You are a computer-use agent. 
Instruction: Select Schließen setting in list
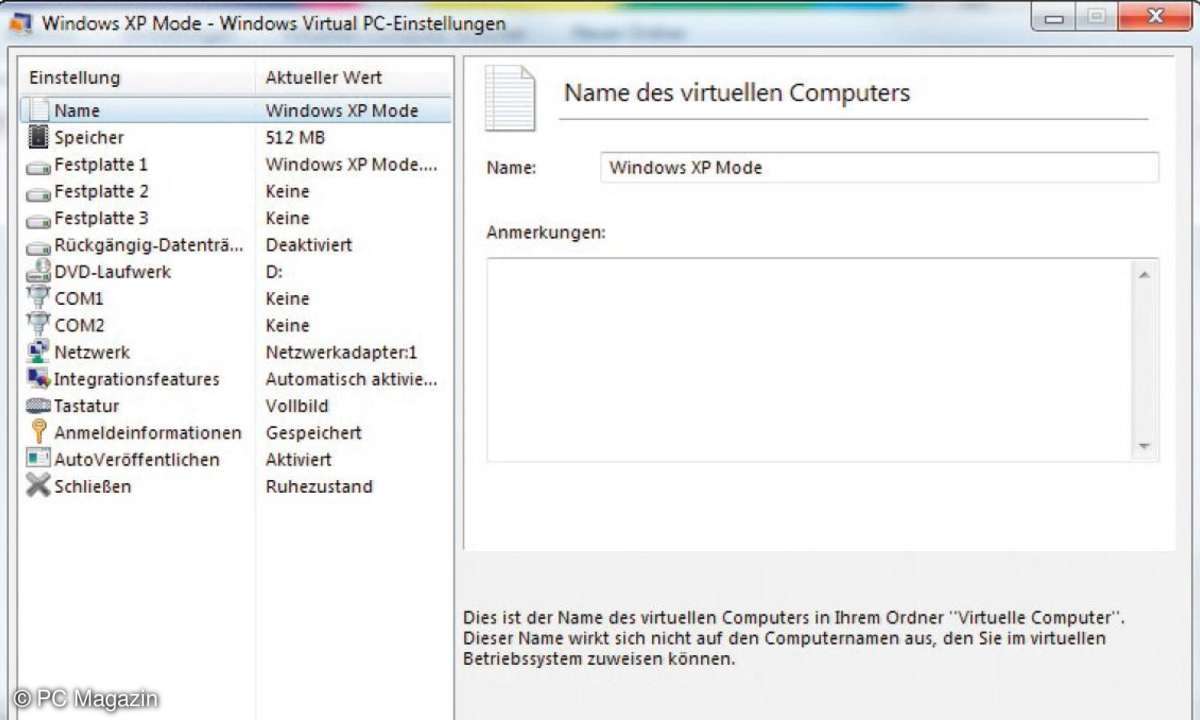pyautogui.click(x=93, y=488)
